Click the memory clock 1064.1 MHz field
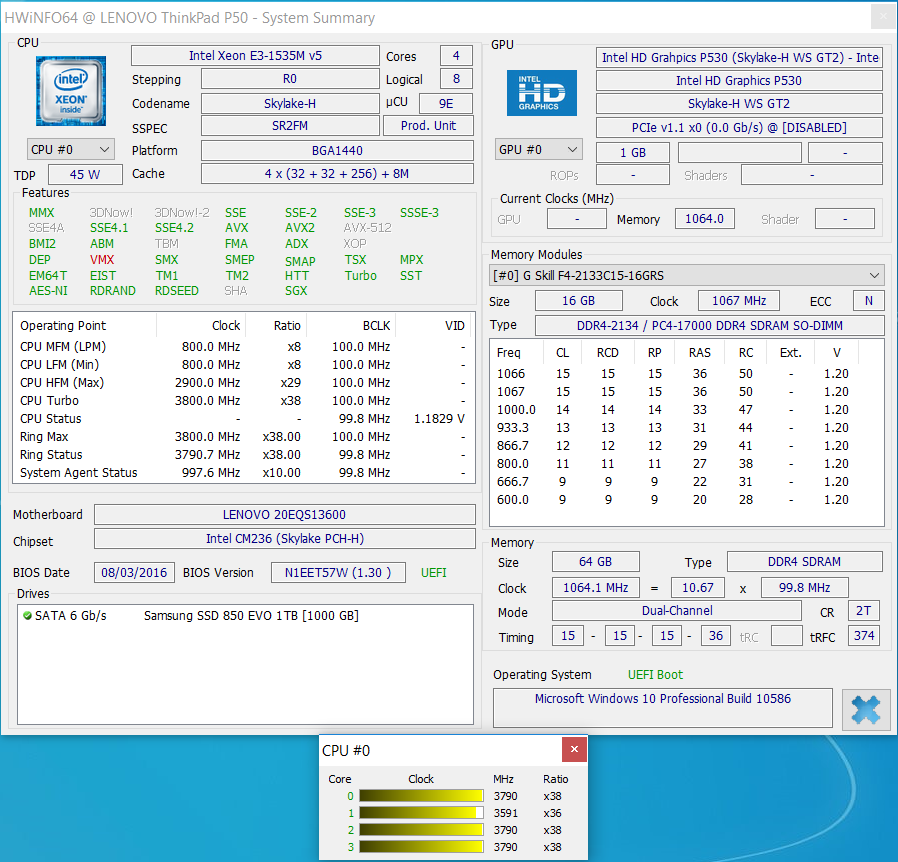 tap(596, 588)
